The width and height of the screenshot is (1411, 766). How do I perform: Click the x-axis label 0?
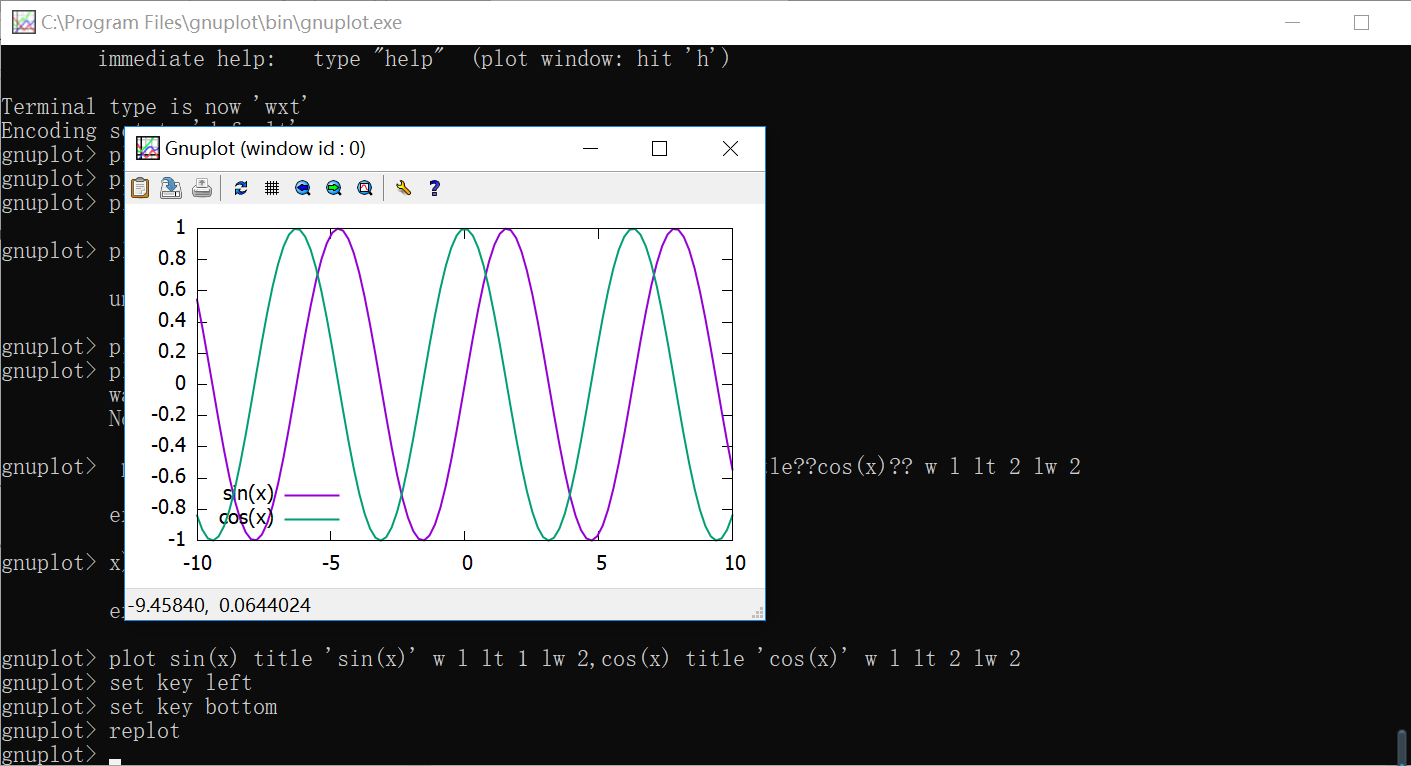pos(467,563)
